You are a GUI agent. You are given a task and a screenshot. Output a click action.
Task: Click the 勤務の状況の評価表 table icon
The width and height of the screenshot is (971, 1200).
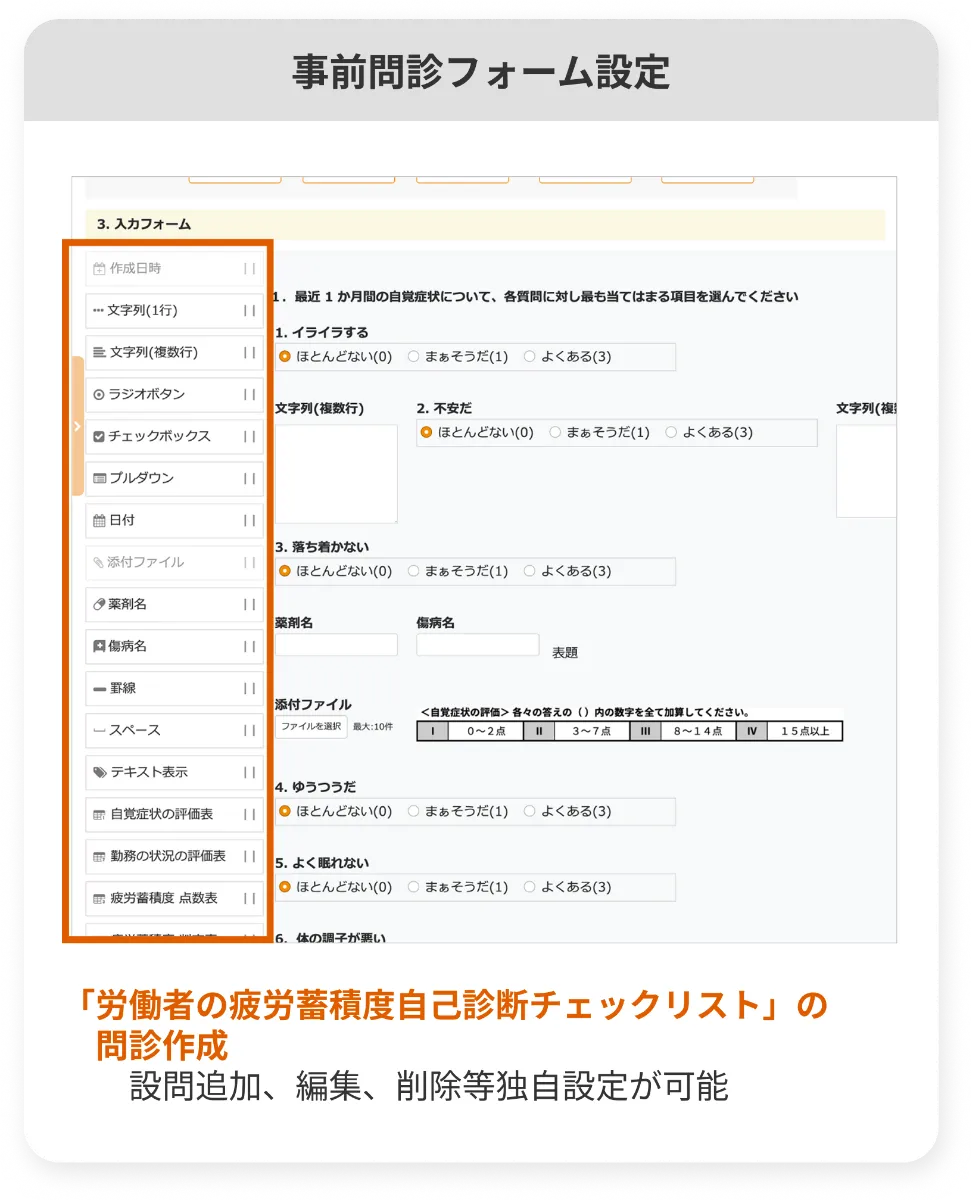pos(99,857)
